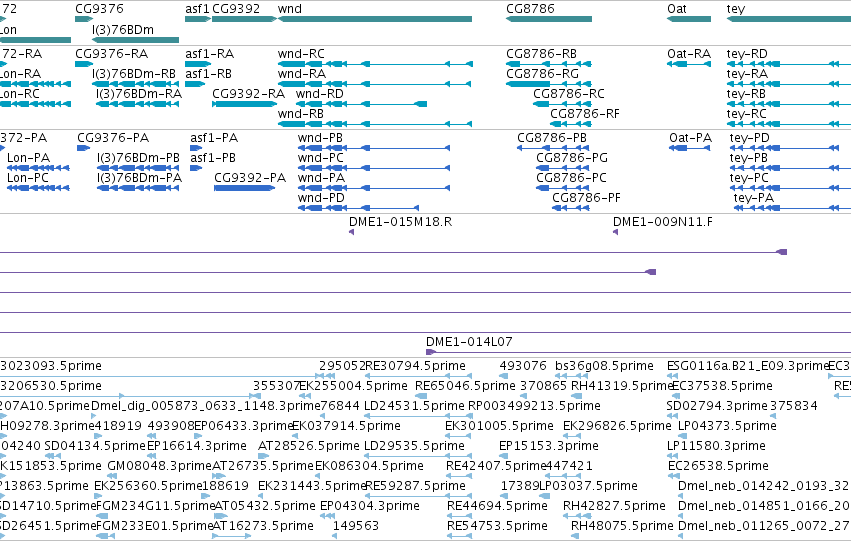Viewport: 851px width, 541px height.
Task: Click the EK255004.5prime EST label
Action: [353, 386]
